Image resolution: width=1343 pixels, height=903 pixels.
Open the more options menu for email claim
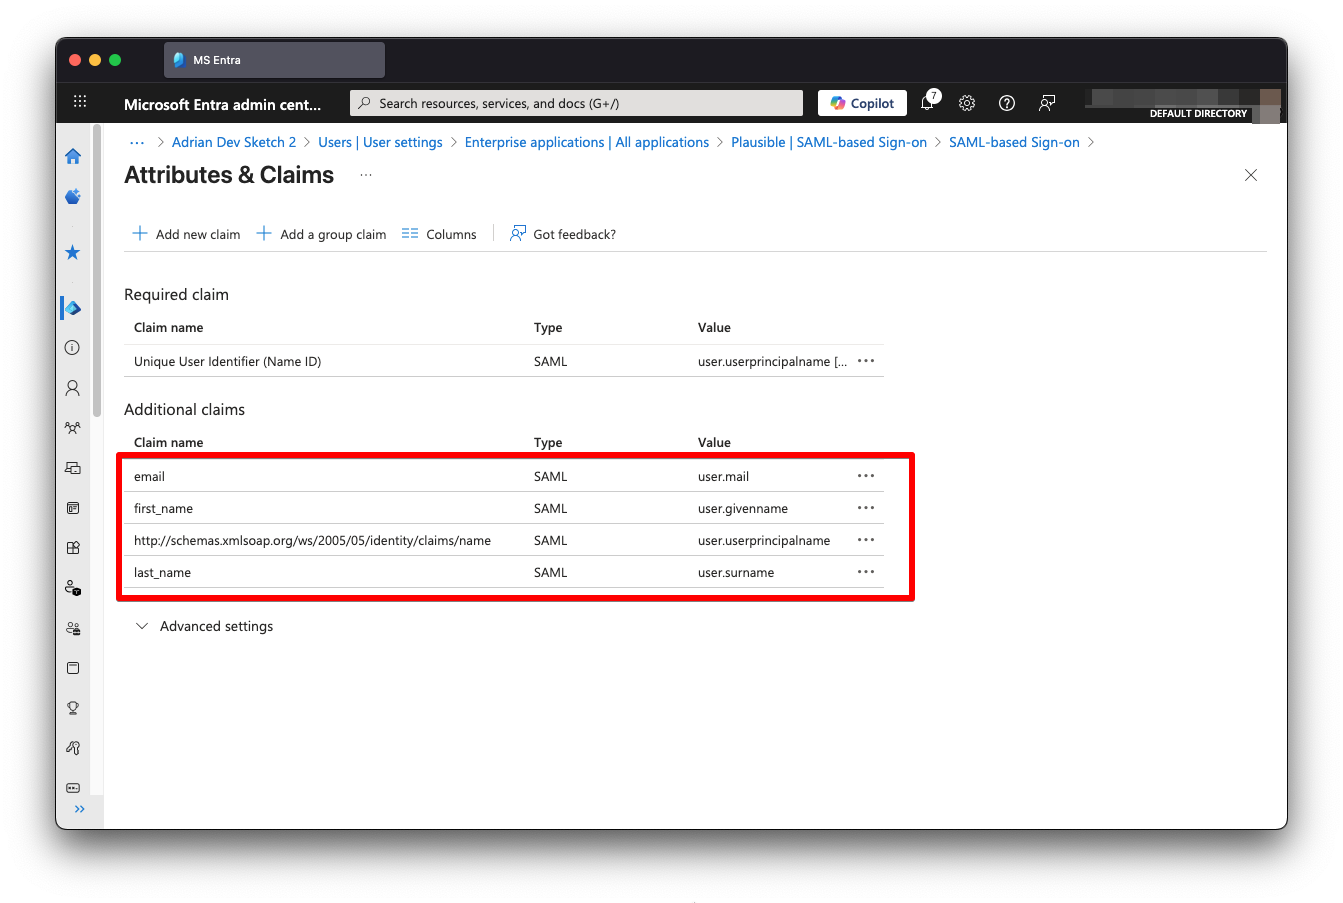[x=866, y=477]
